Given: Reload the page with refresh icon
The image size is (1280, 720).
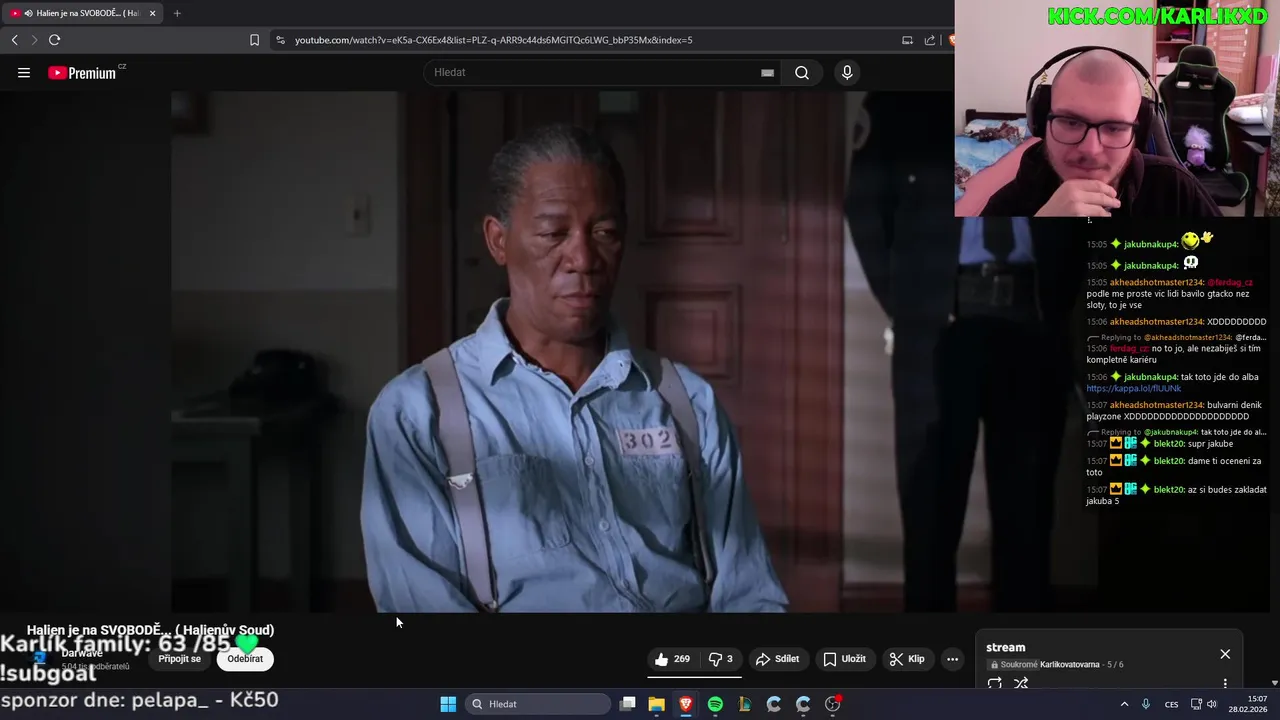Looking at the screenshot, I should pos(54,40).
